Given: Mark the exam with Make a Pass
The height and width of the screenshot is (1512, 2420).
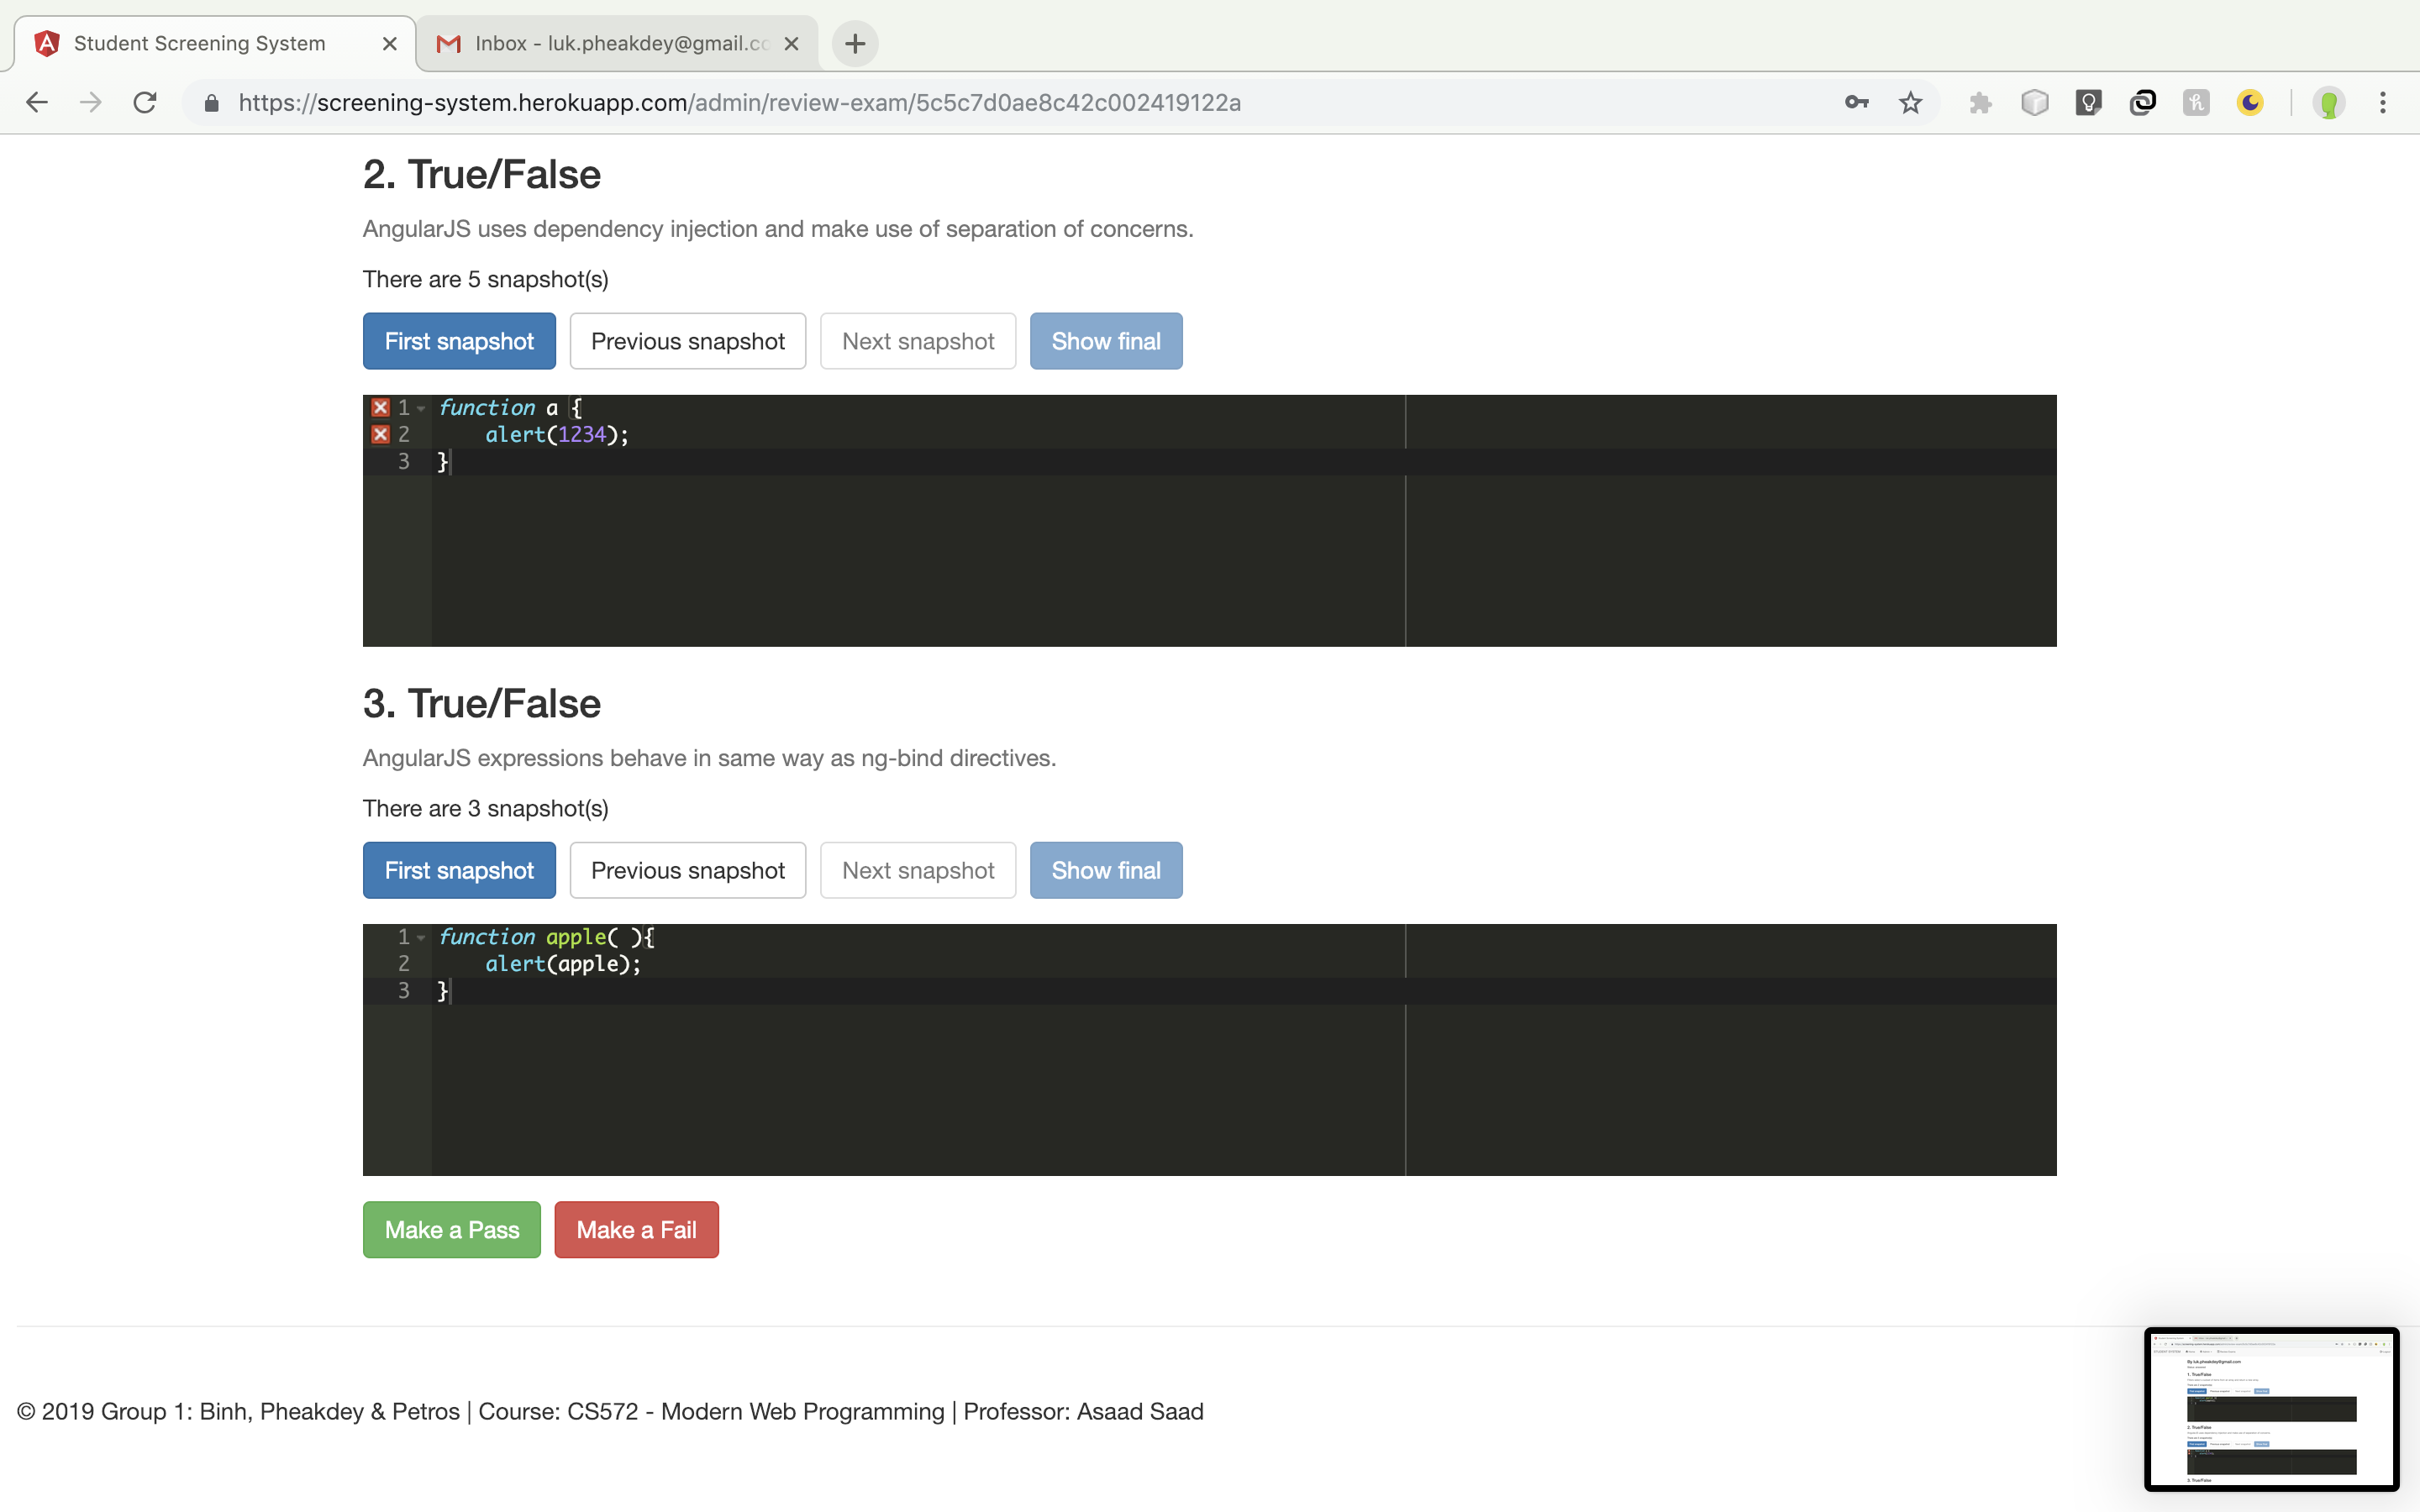Looking at the screenshot, I should click(x=452, y=1229).
